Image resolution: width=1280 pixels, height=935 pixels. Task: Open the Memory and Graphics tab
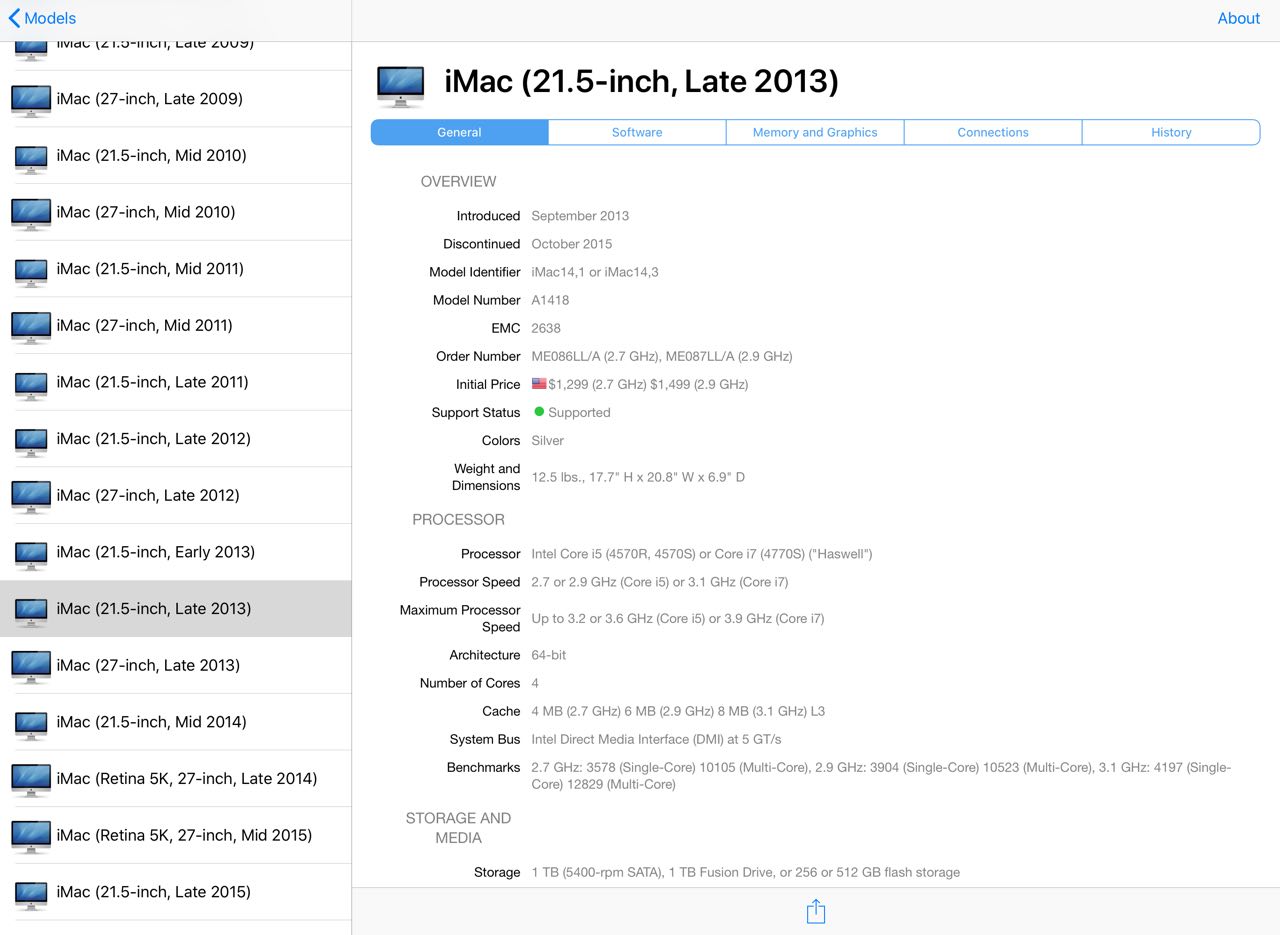tap(815, 132)
